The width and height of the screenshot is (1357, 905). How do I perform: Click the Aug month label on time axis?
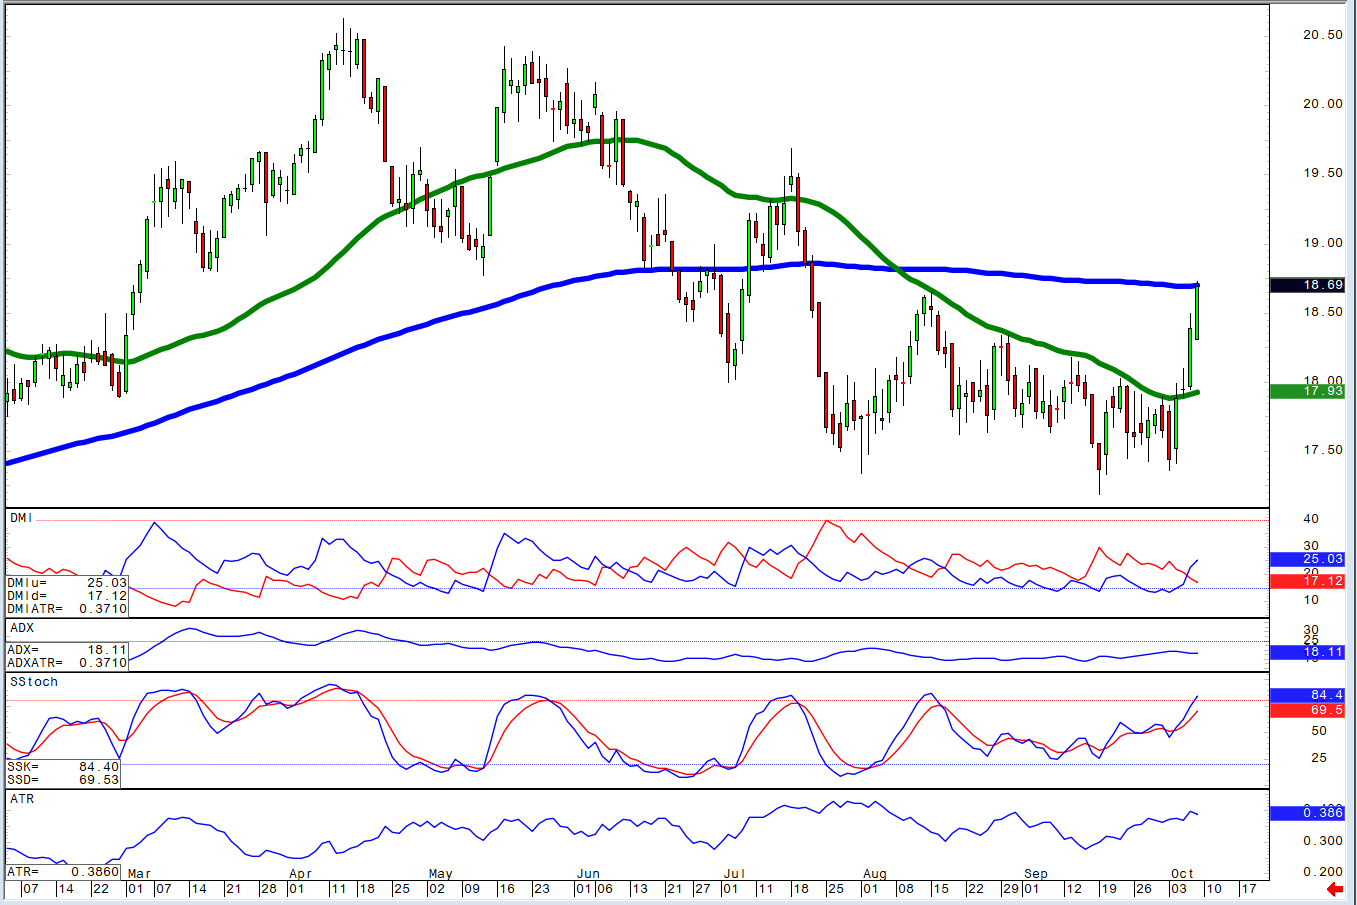coord(875,874)
